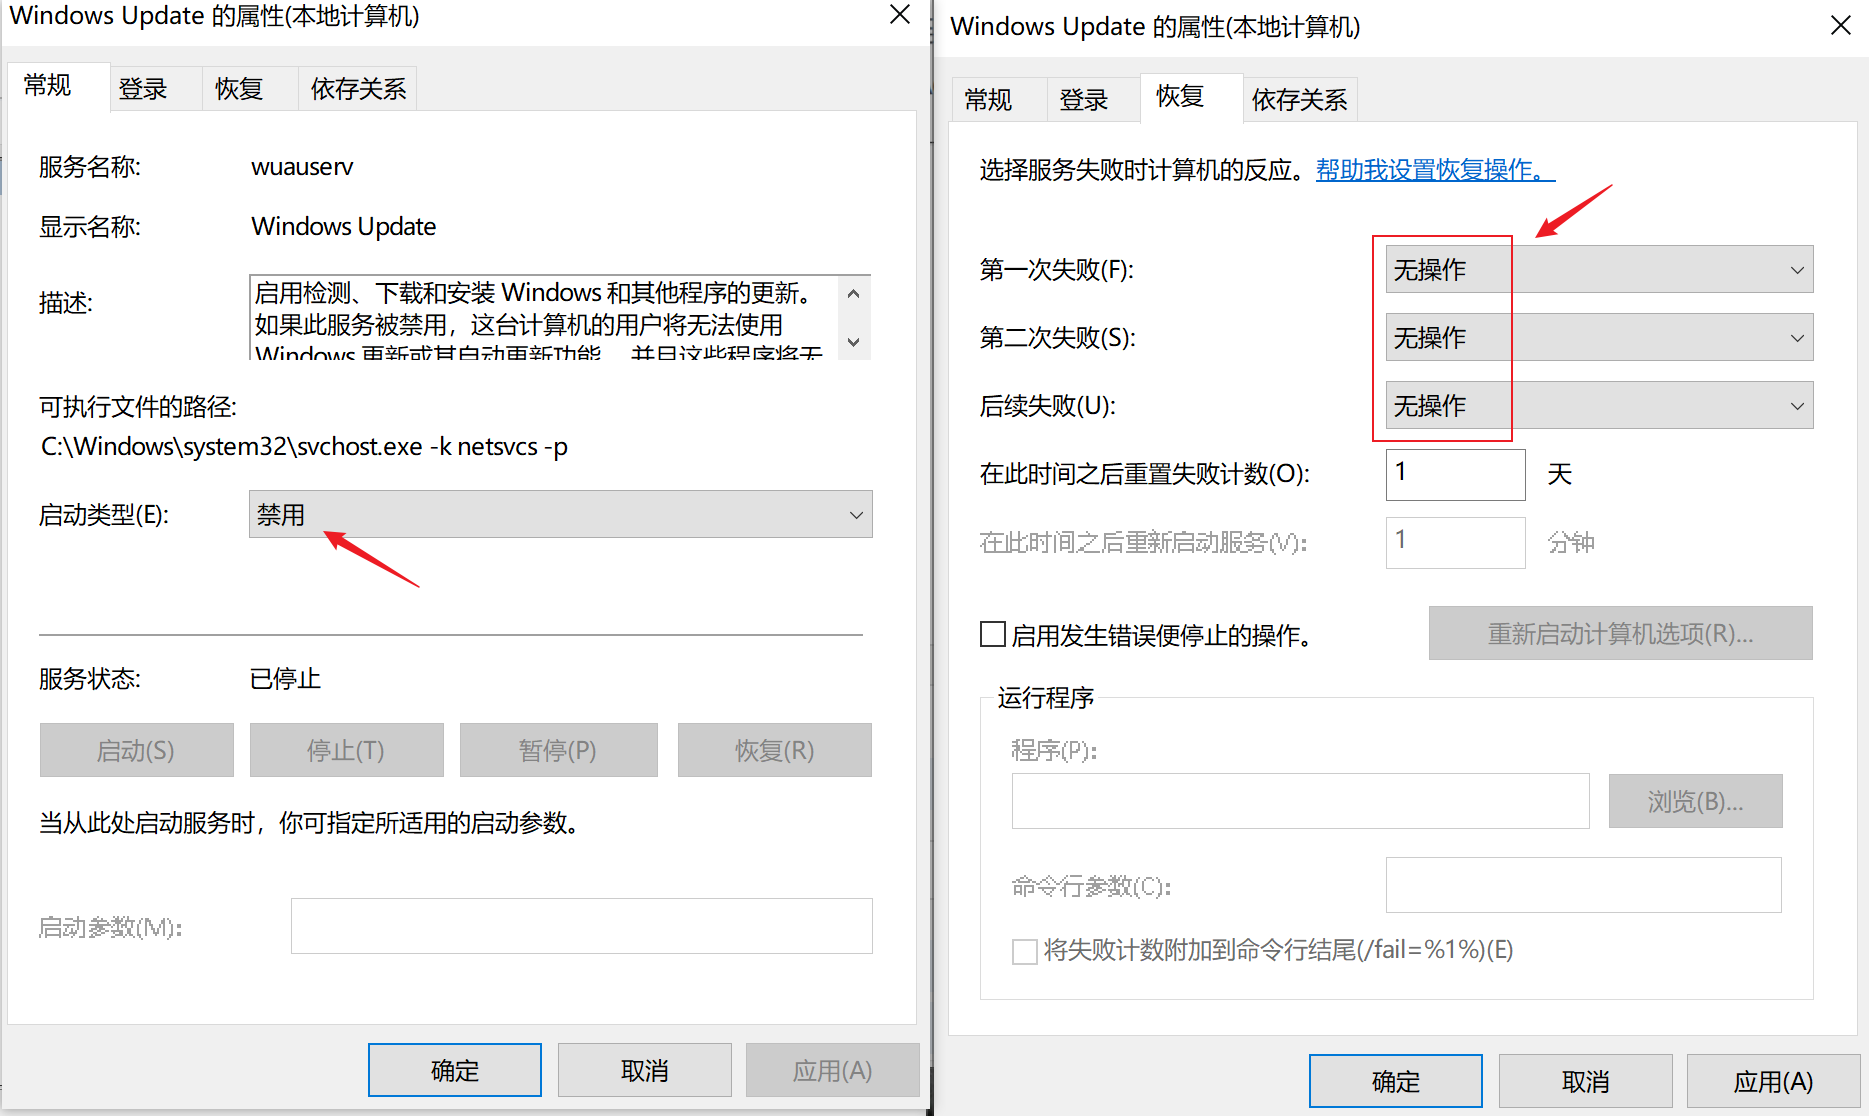Screen dimensions: 1869x1116
Task: Expand 后续失败 action dropdown
Action: click(1599, 405)
